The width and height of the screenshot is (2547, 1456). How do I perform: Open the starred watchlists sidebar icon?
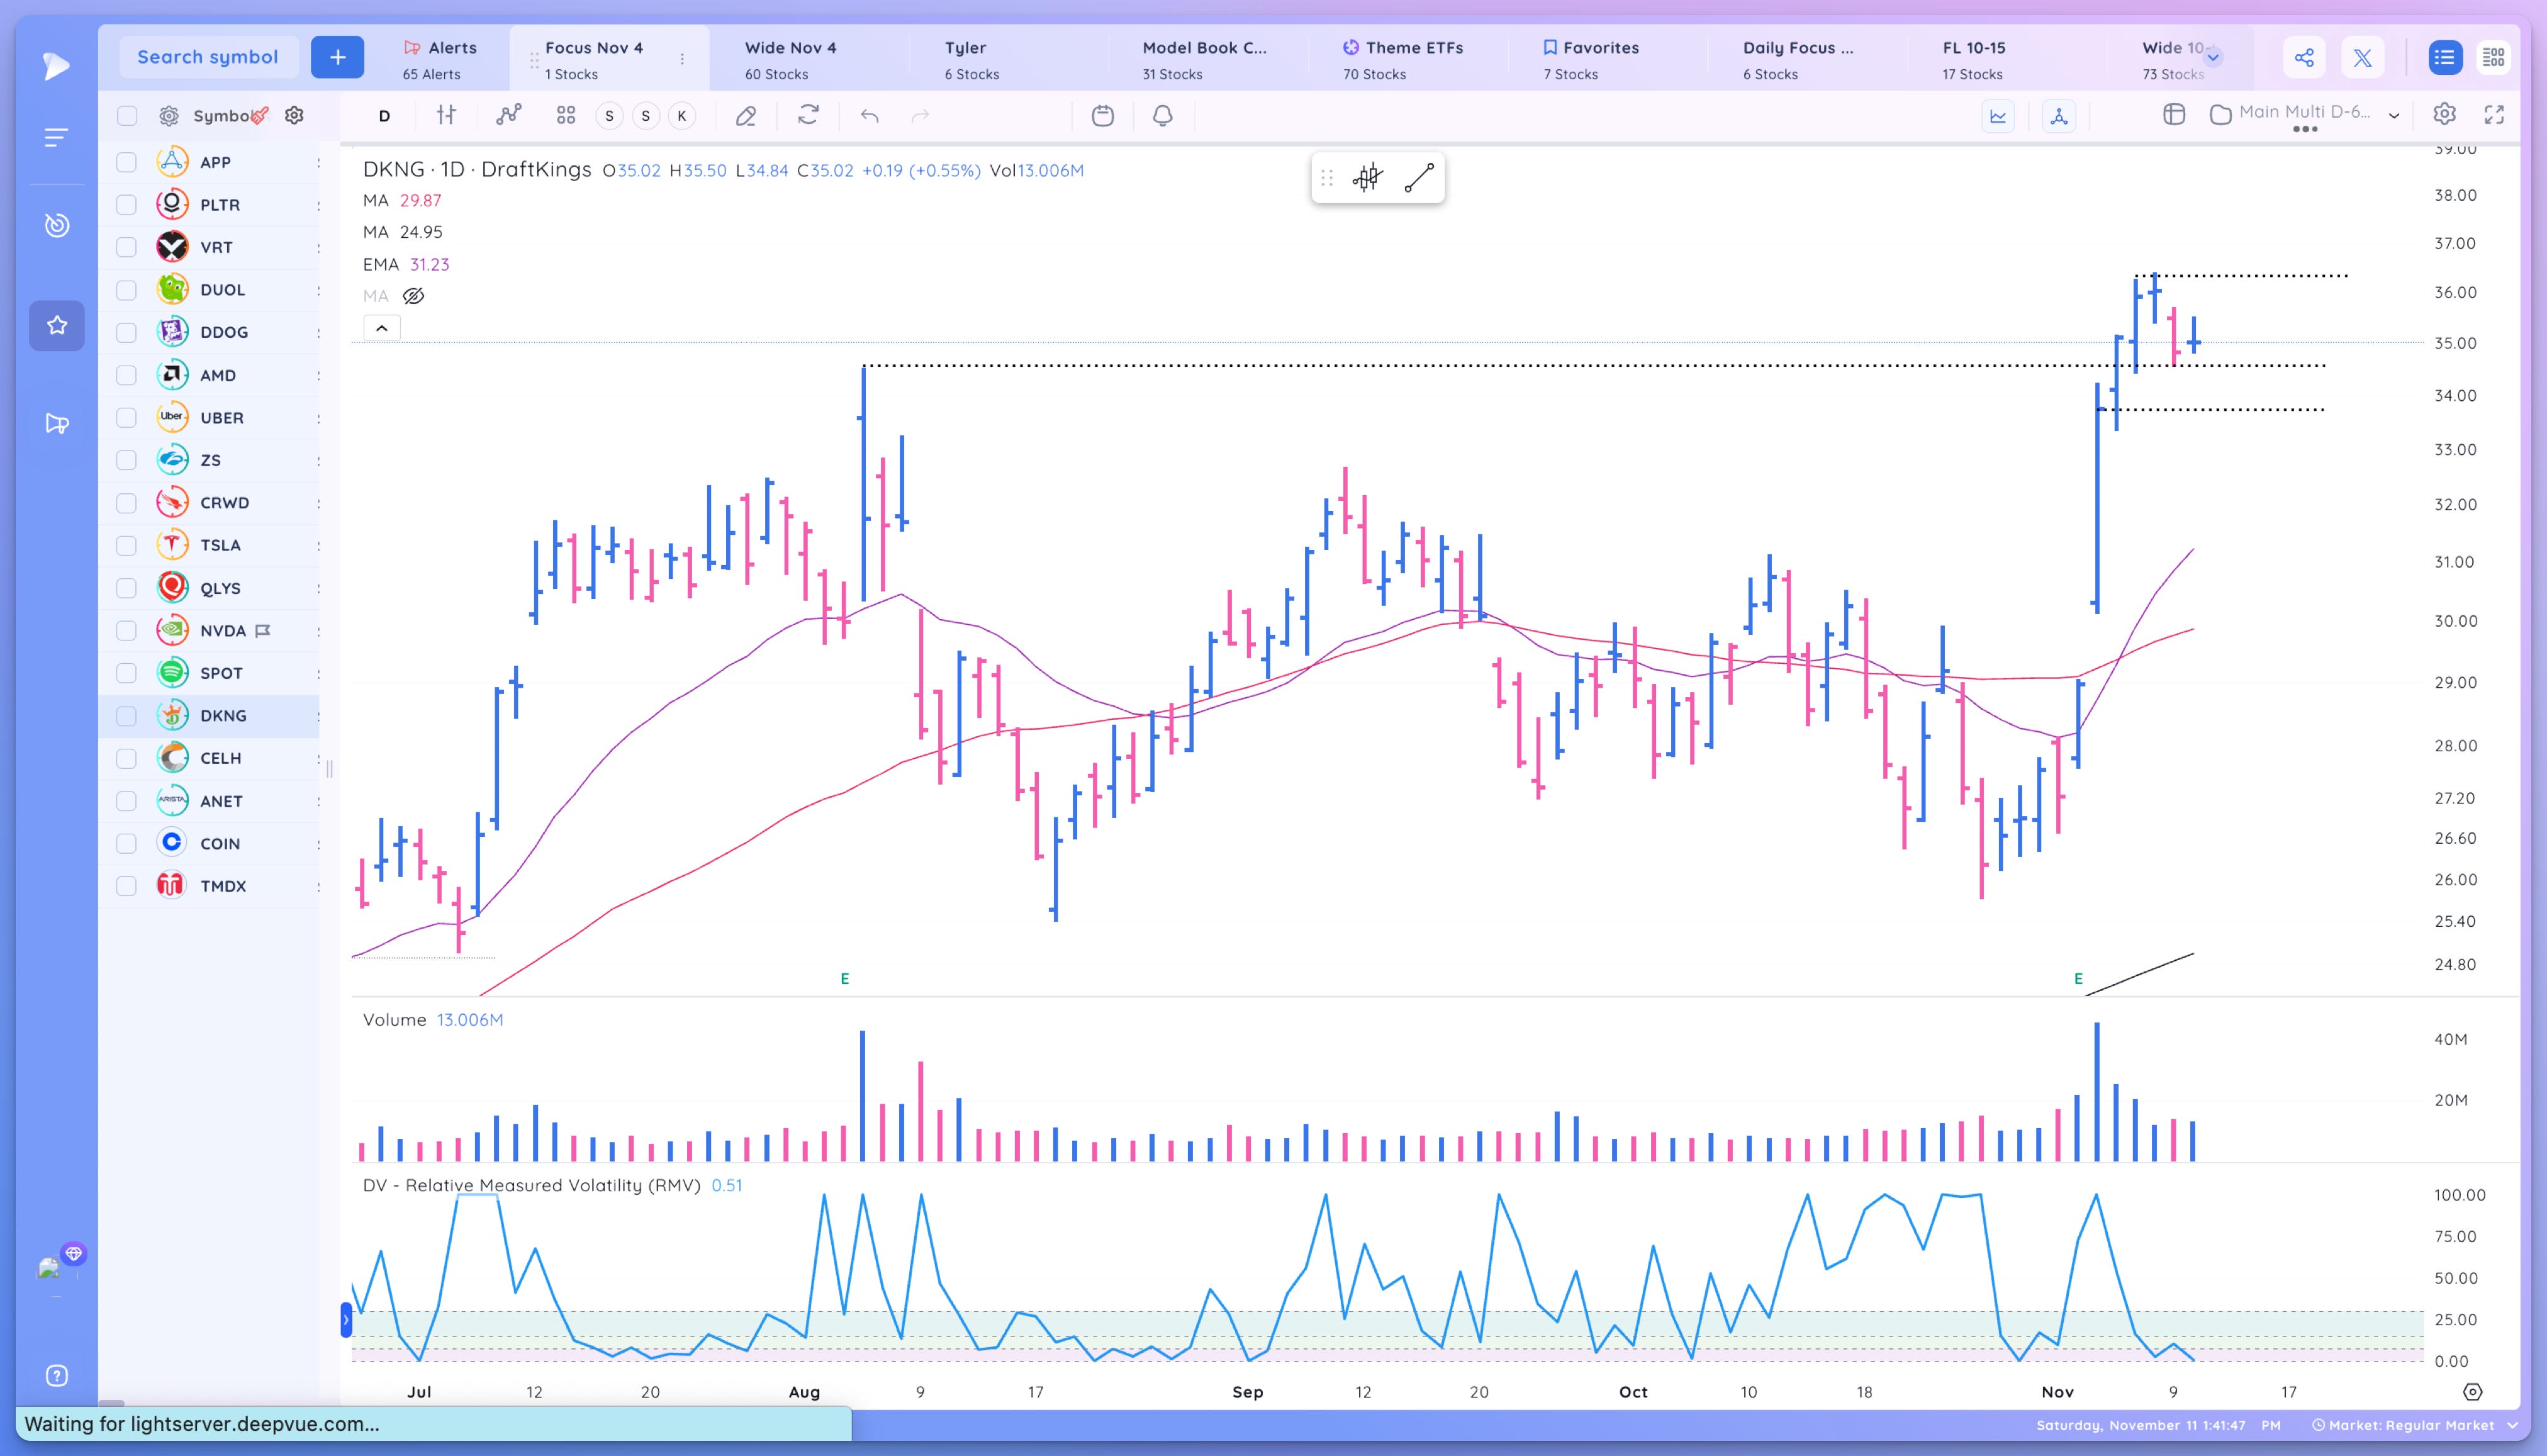pyautogui.click(x=57, y=325)
